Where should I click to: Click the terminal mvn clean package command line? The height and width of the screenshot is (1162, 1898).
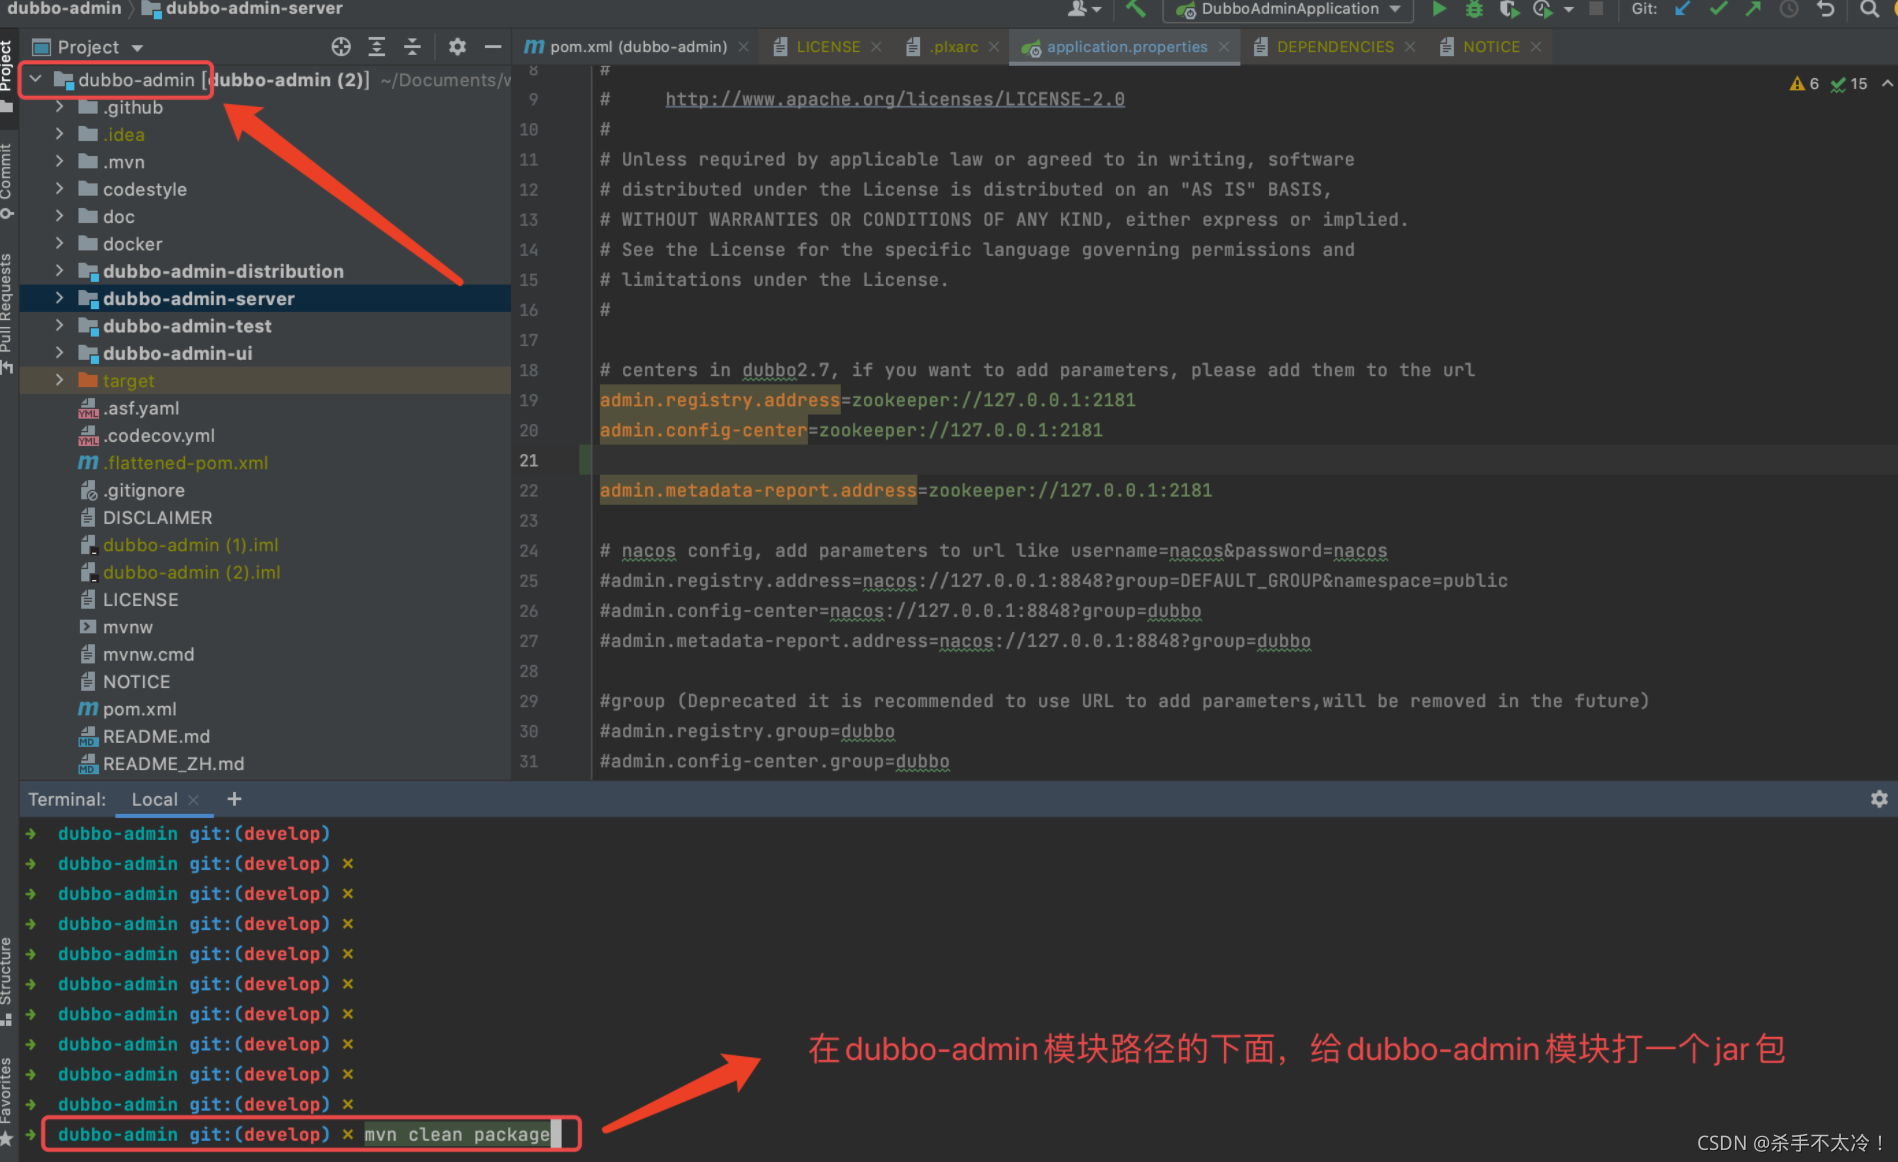[456, 1135]
